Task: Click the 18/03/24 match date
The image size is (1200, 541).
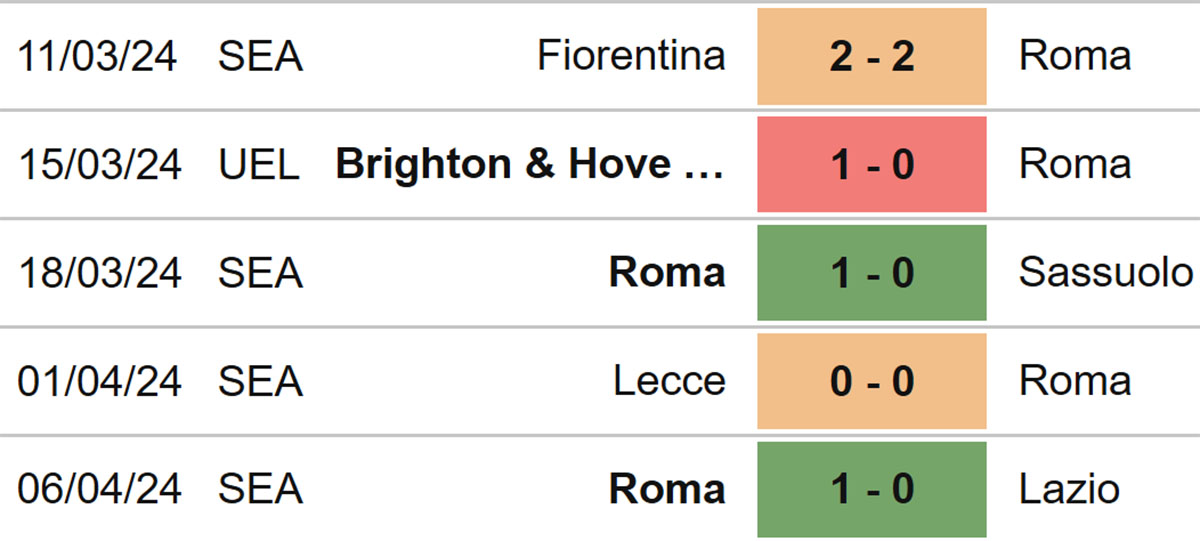Action: tap(98, 273)
